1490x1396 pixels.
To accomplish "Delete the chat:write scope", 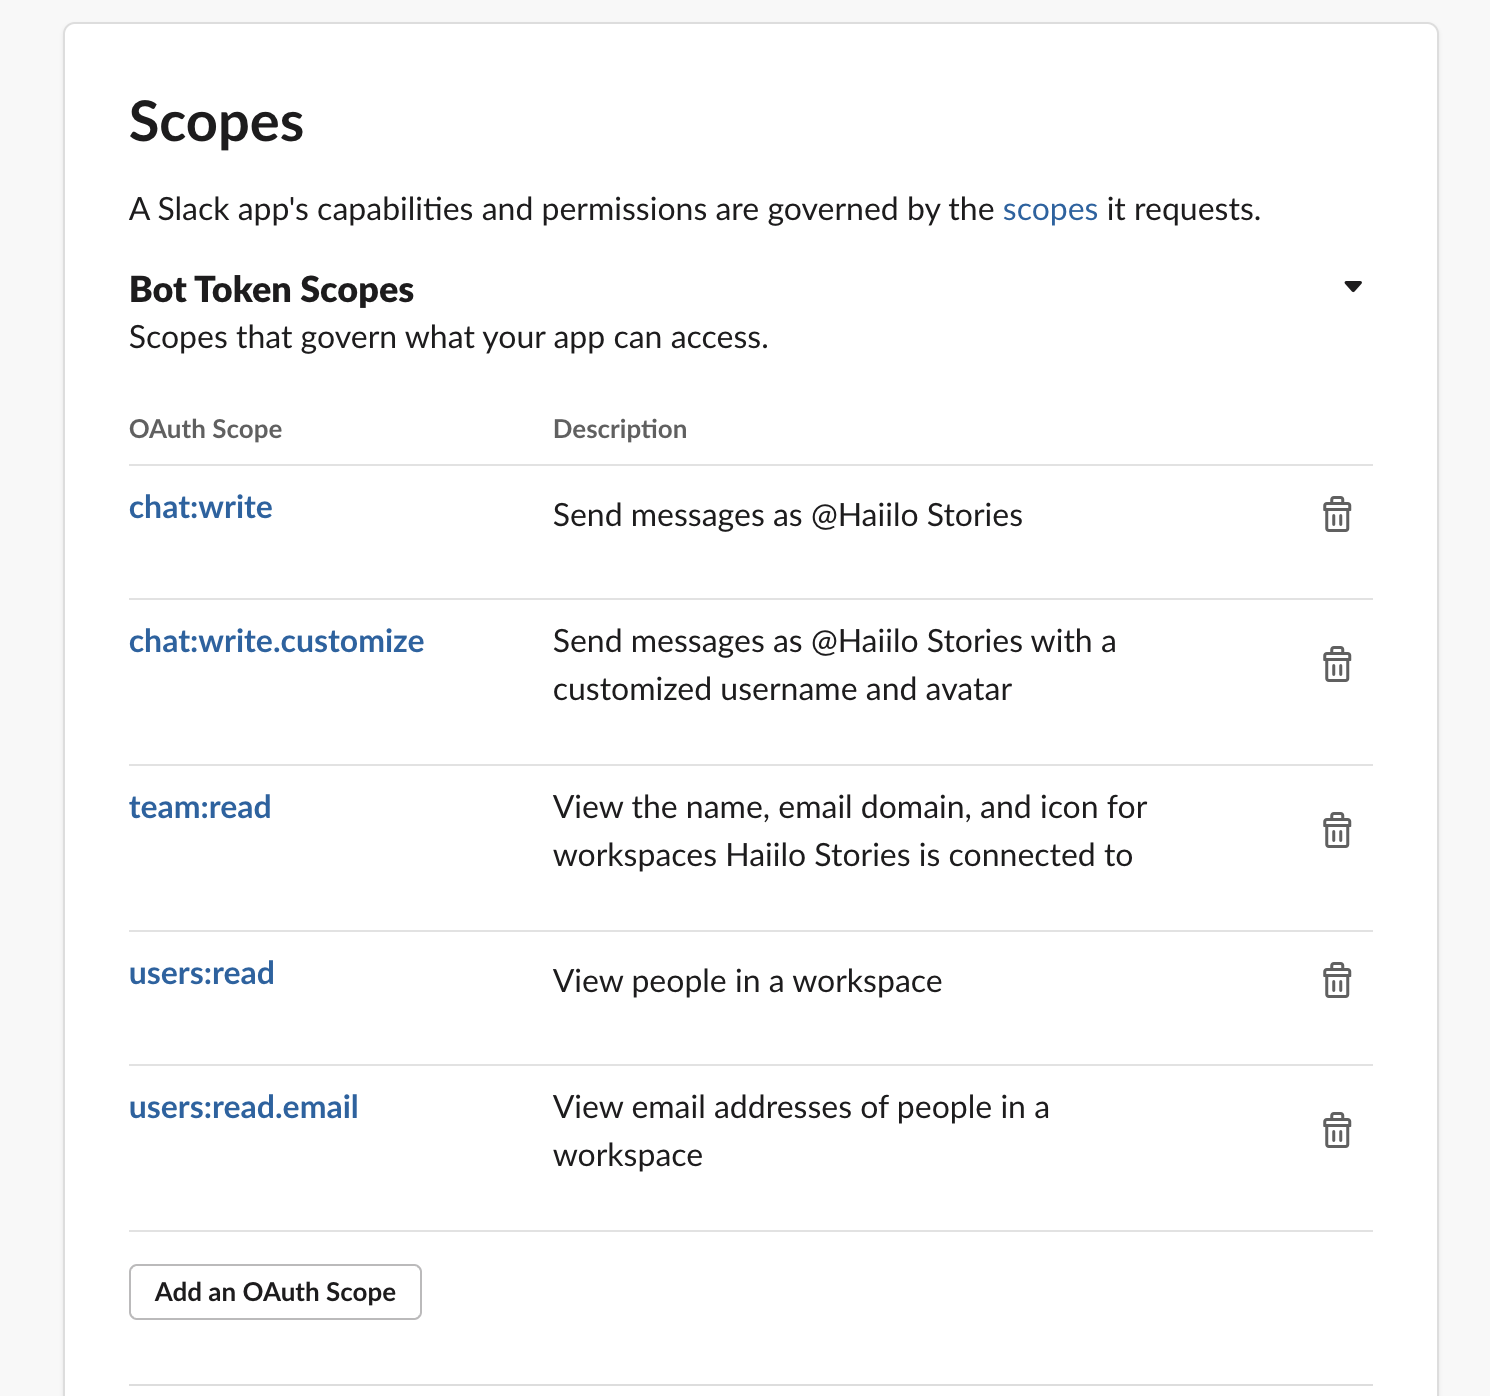I will click(1336, 515).
